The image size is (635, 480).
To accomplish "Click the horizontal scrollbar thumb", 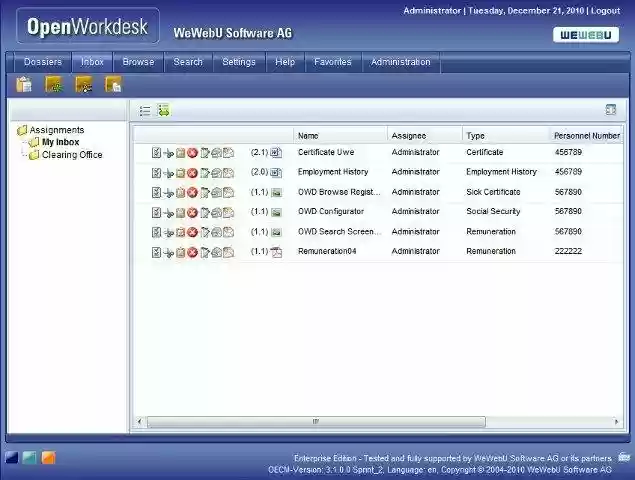I will tap(316, 422).
